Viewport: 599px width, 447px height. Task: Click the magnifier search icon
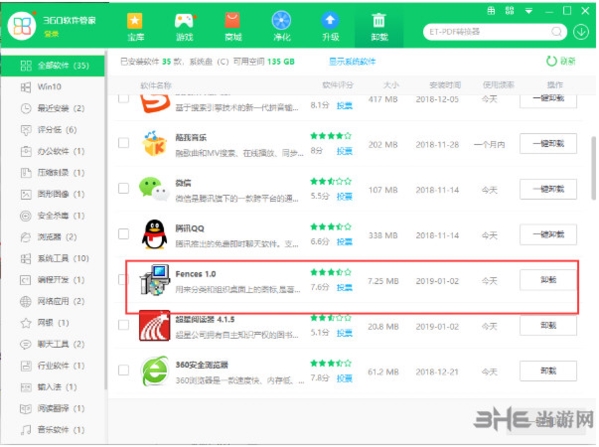557,32
